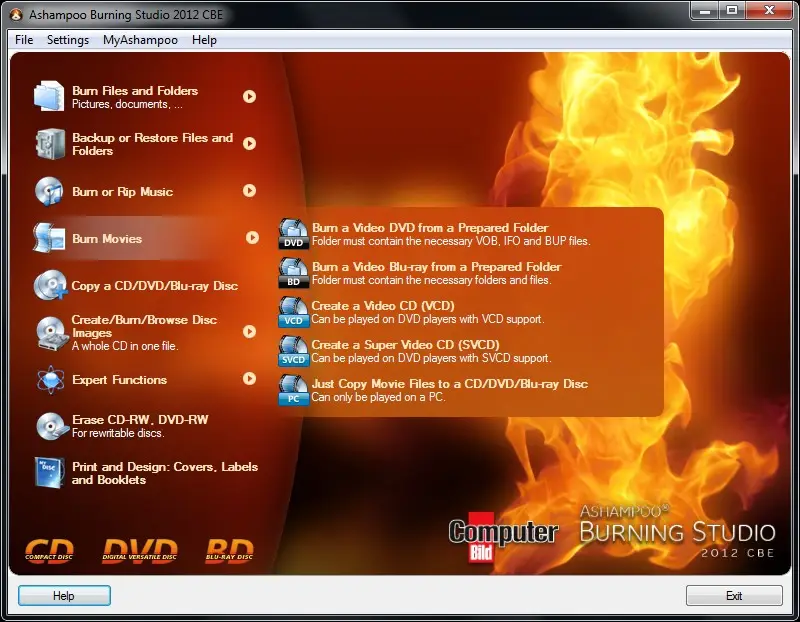Viewport: 800px width, 622px height.
Task: Open Copy a CD/DVD/Blu-ray Disc label
Action: click(155, 286)
